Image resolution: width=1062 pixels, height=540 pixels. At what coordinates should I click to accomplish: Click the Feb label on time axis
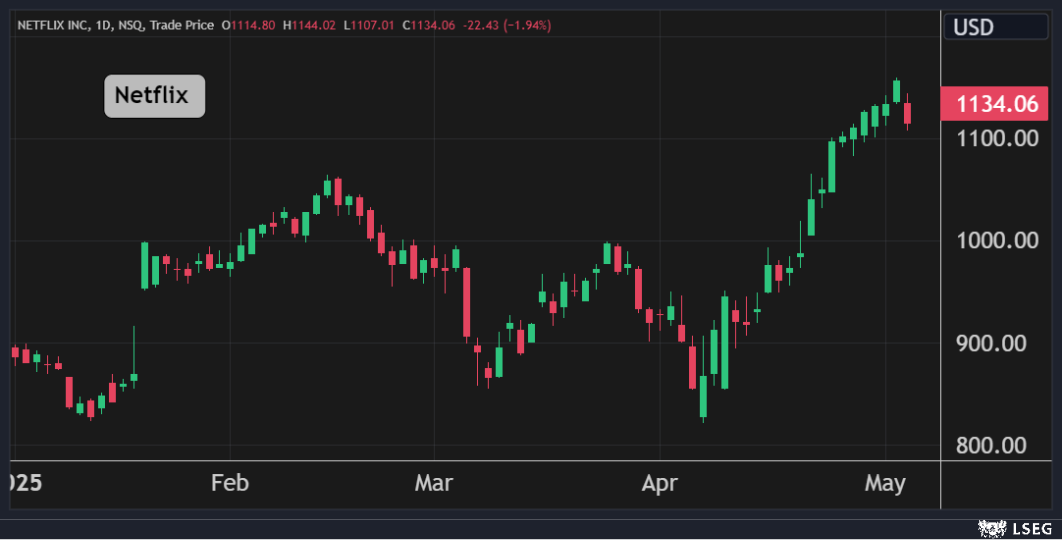[229, 484]
